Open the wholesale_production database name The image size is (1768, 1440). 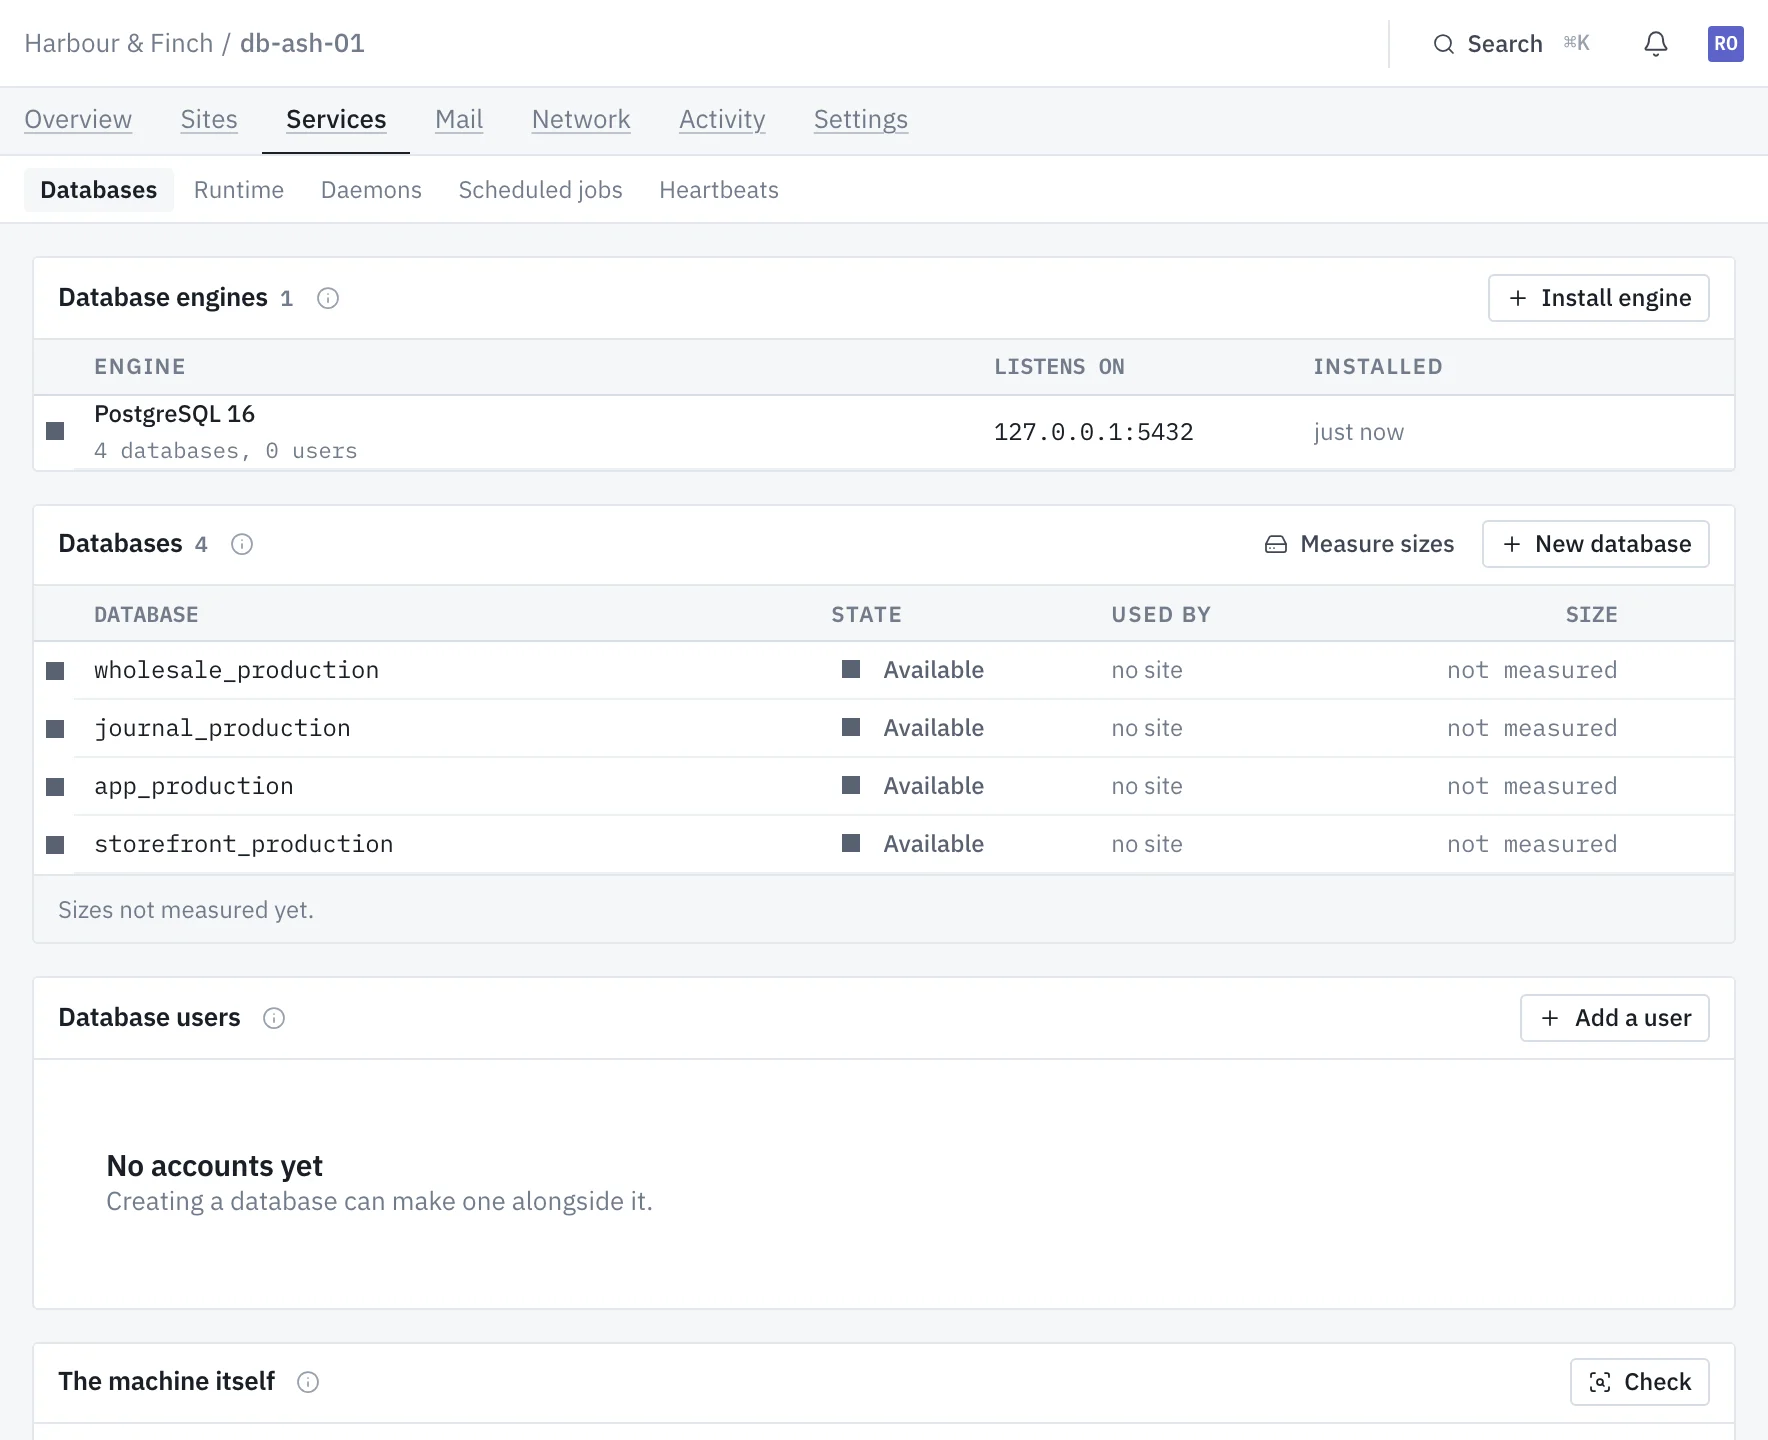(237, 670)
